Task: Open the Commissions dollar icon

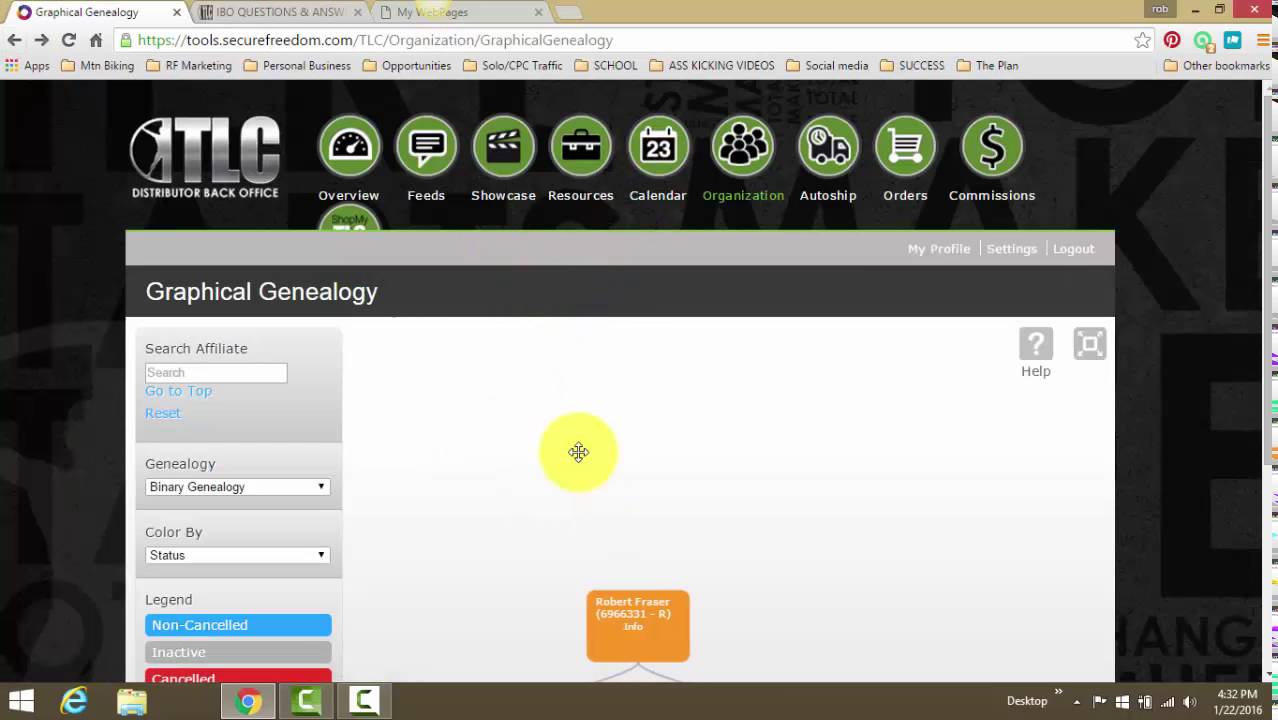Action: pyautogui.click(x=992, y=146)
